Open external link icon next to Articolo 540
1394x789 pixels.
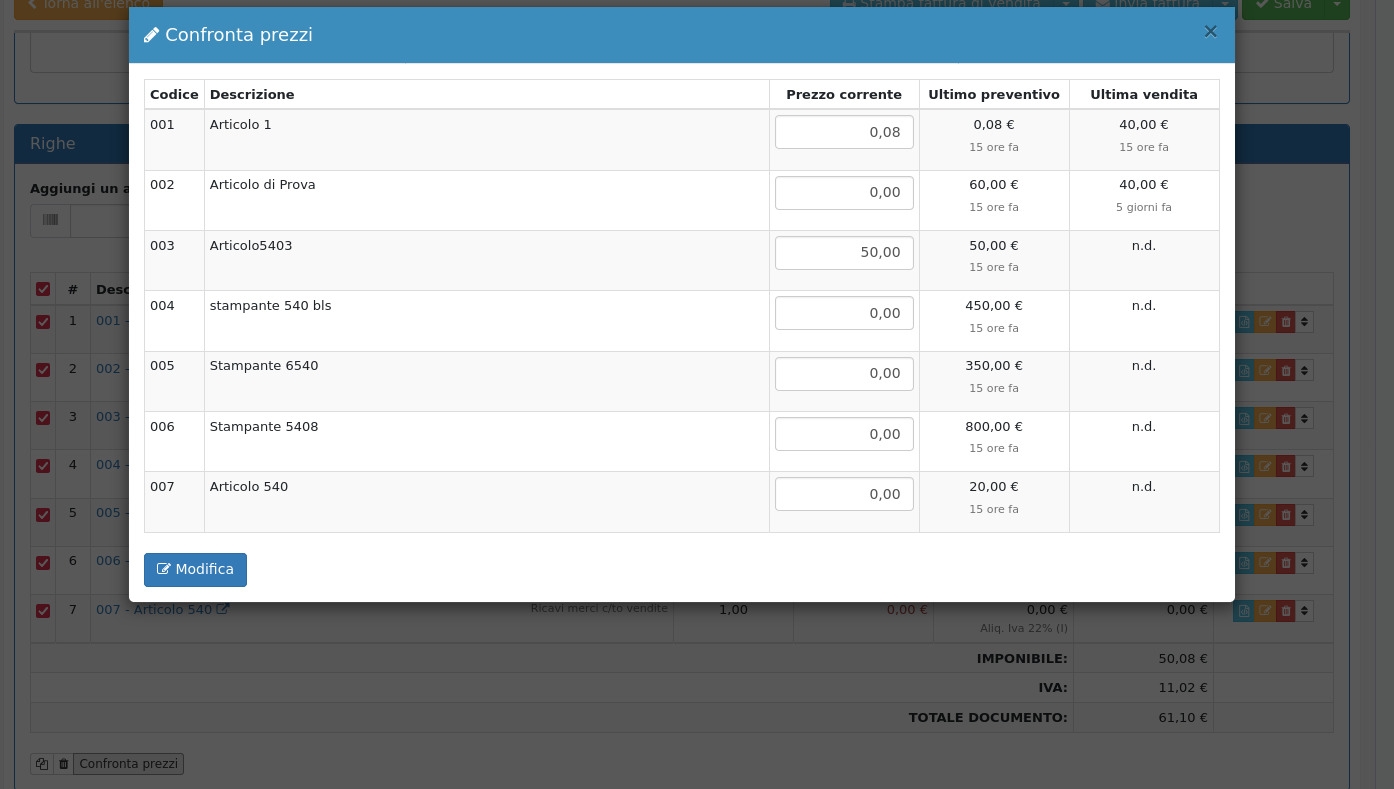(223, 609)
